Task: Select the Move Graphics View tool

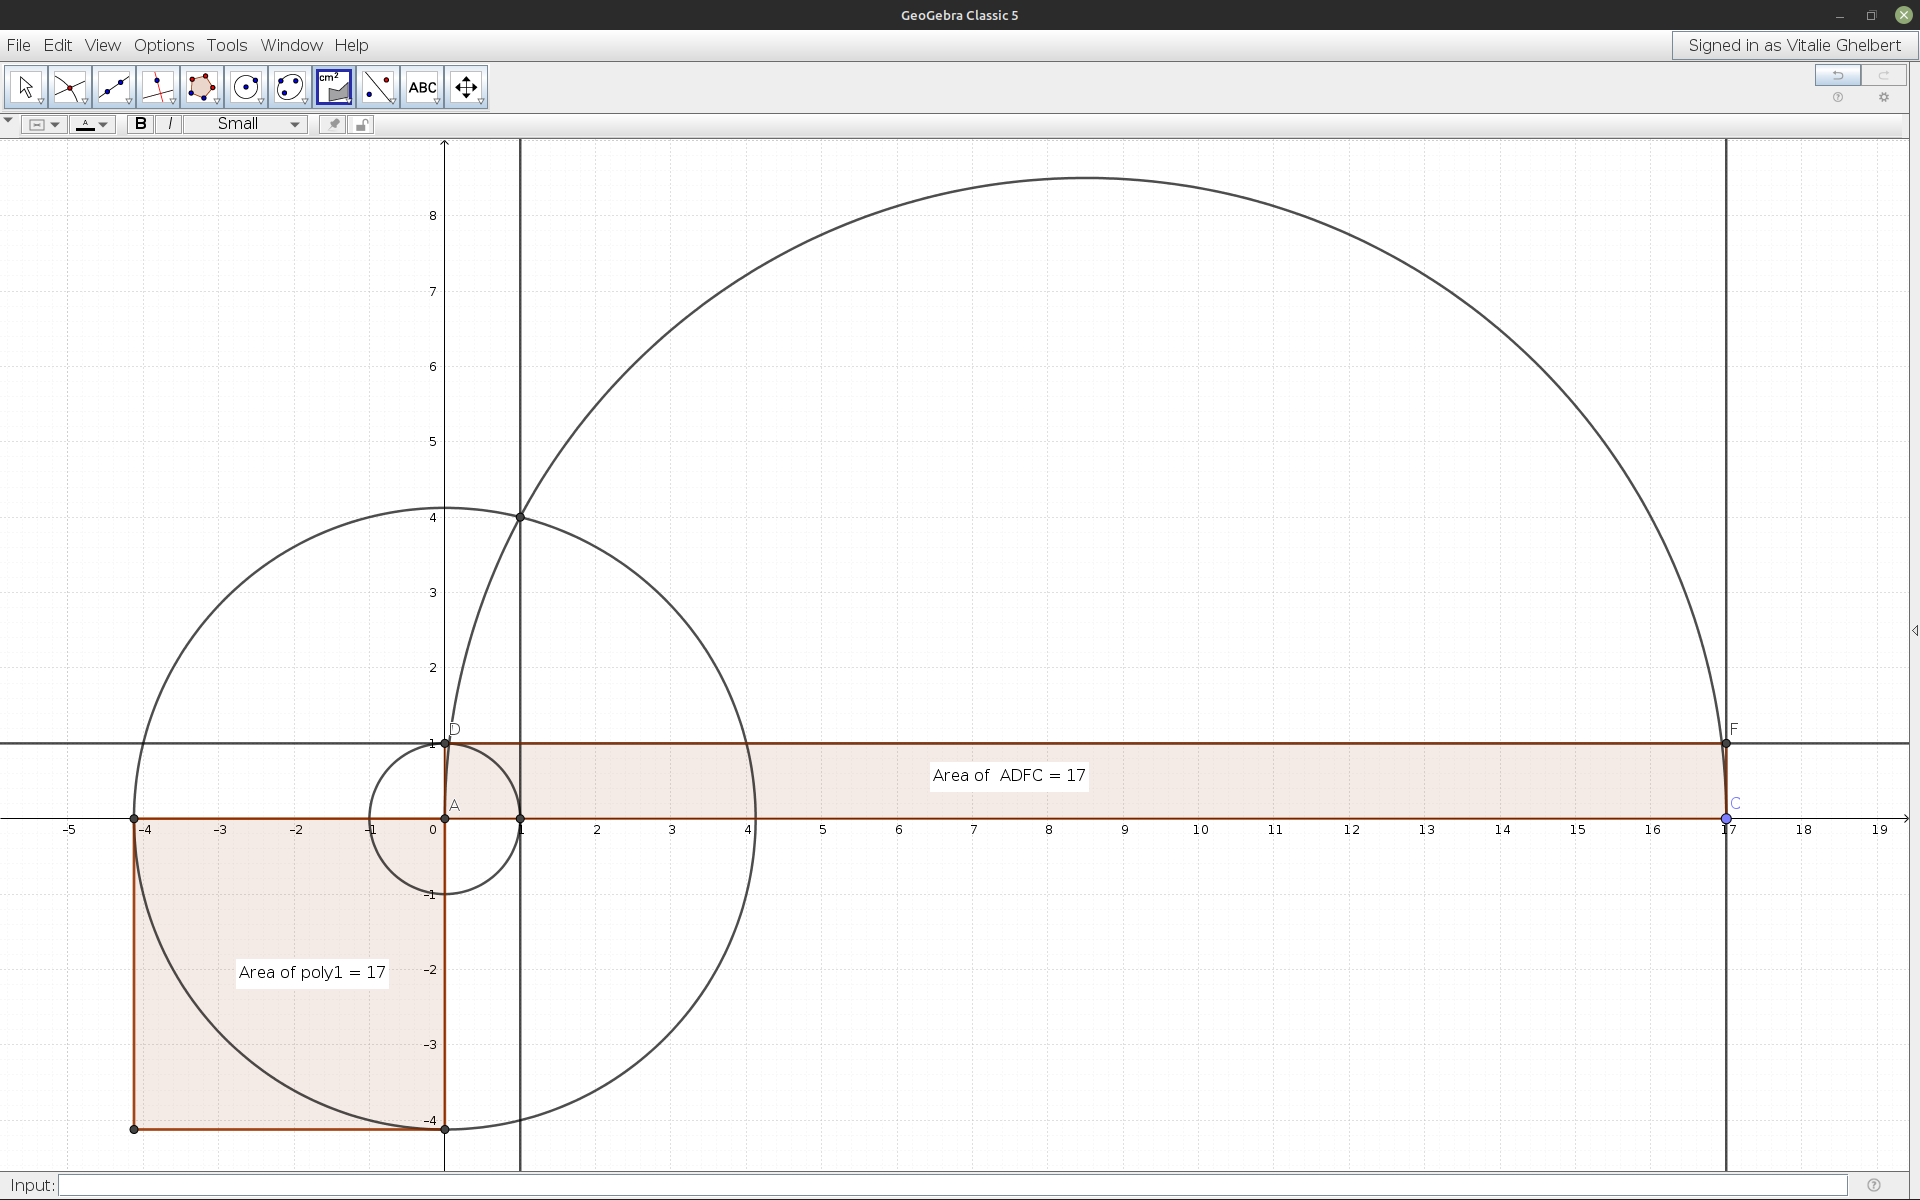Action: coord(466,88)
